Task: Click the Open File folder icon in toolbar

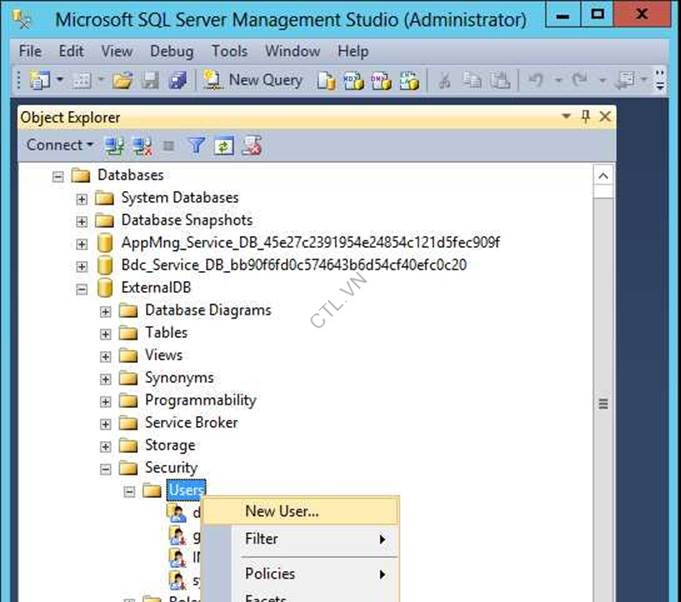Action: [122, 80]
